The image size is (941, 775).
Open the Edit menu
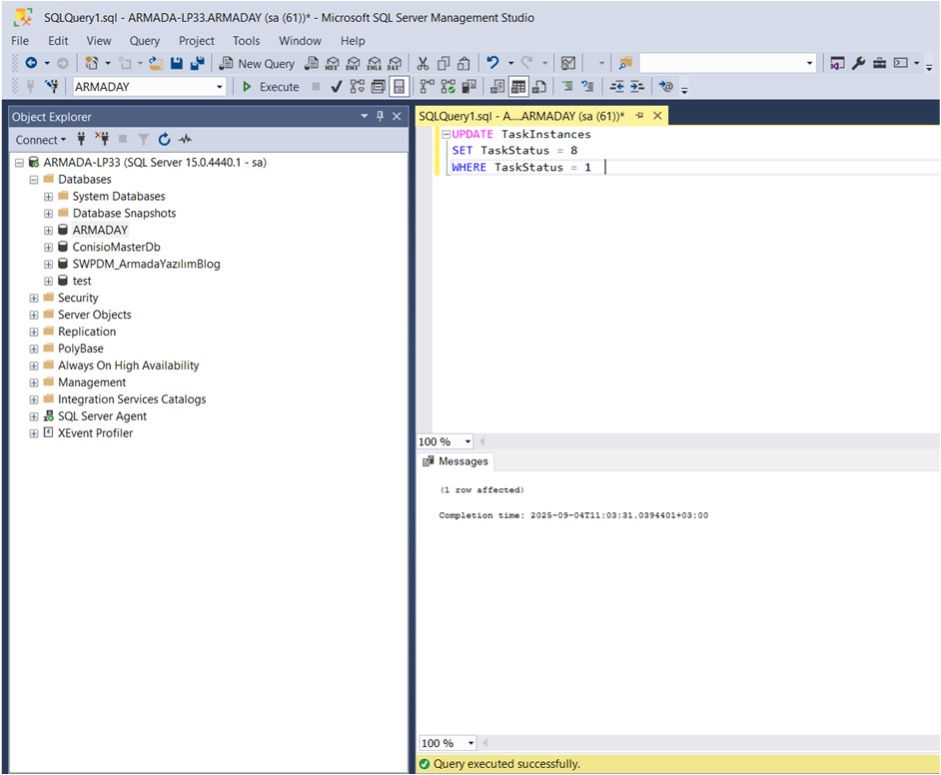(58, 41)
